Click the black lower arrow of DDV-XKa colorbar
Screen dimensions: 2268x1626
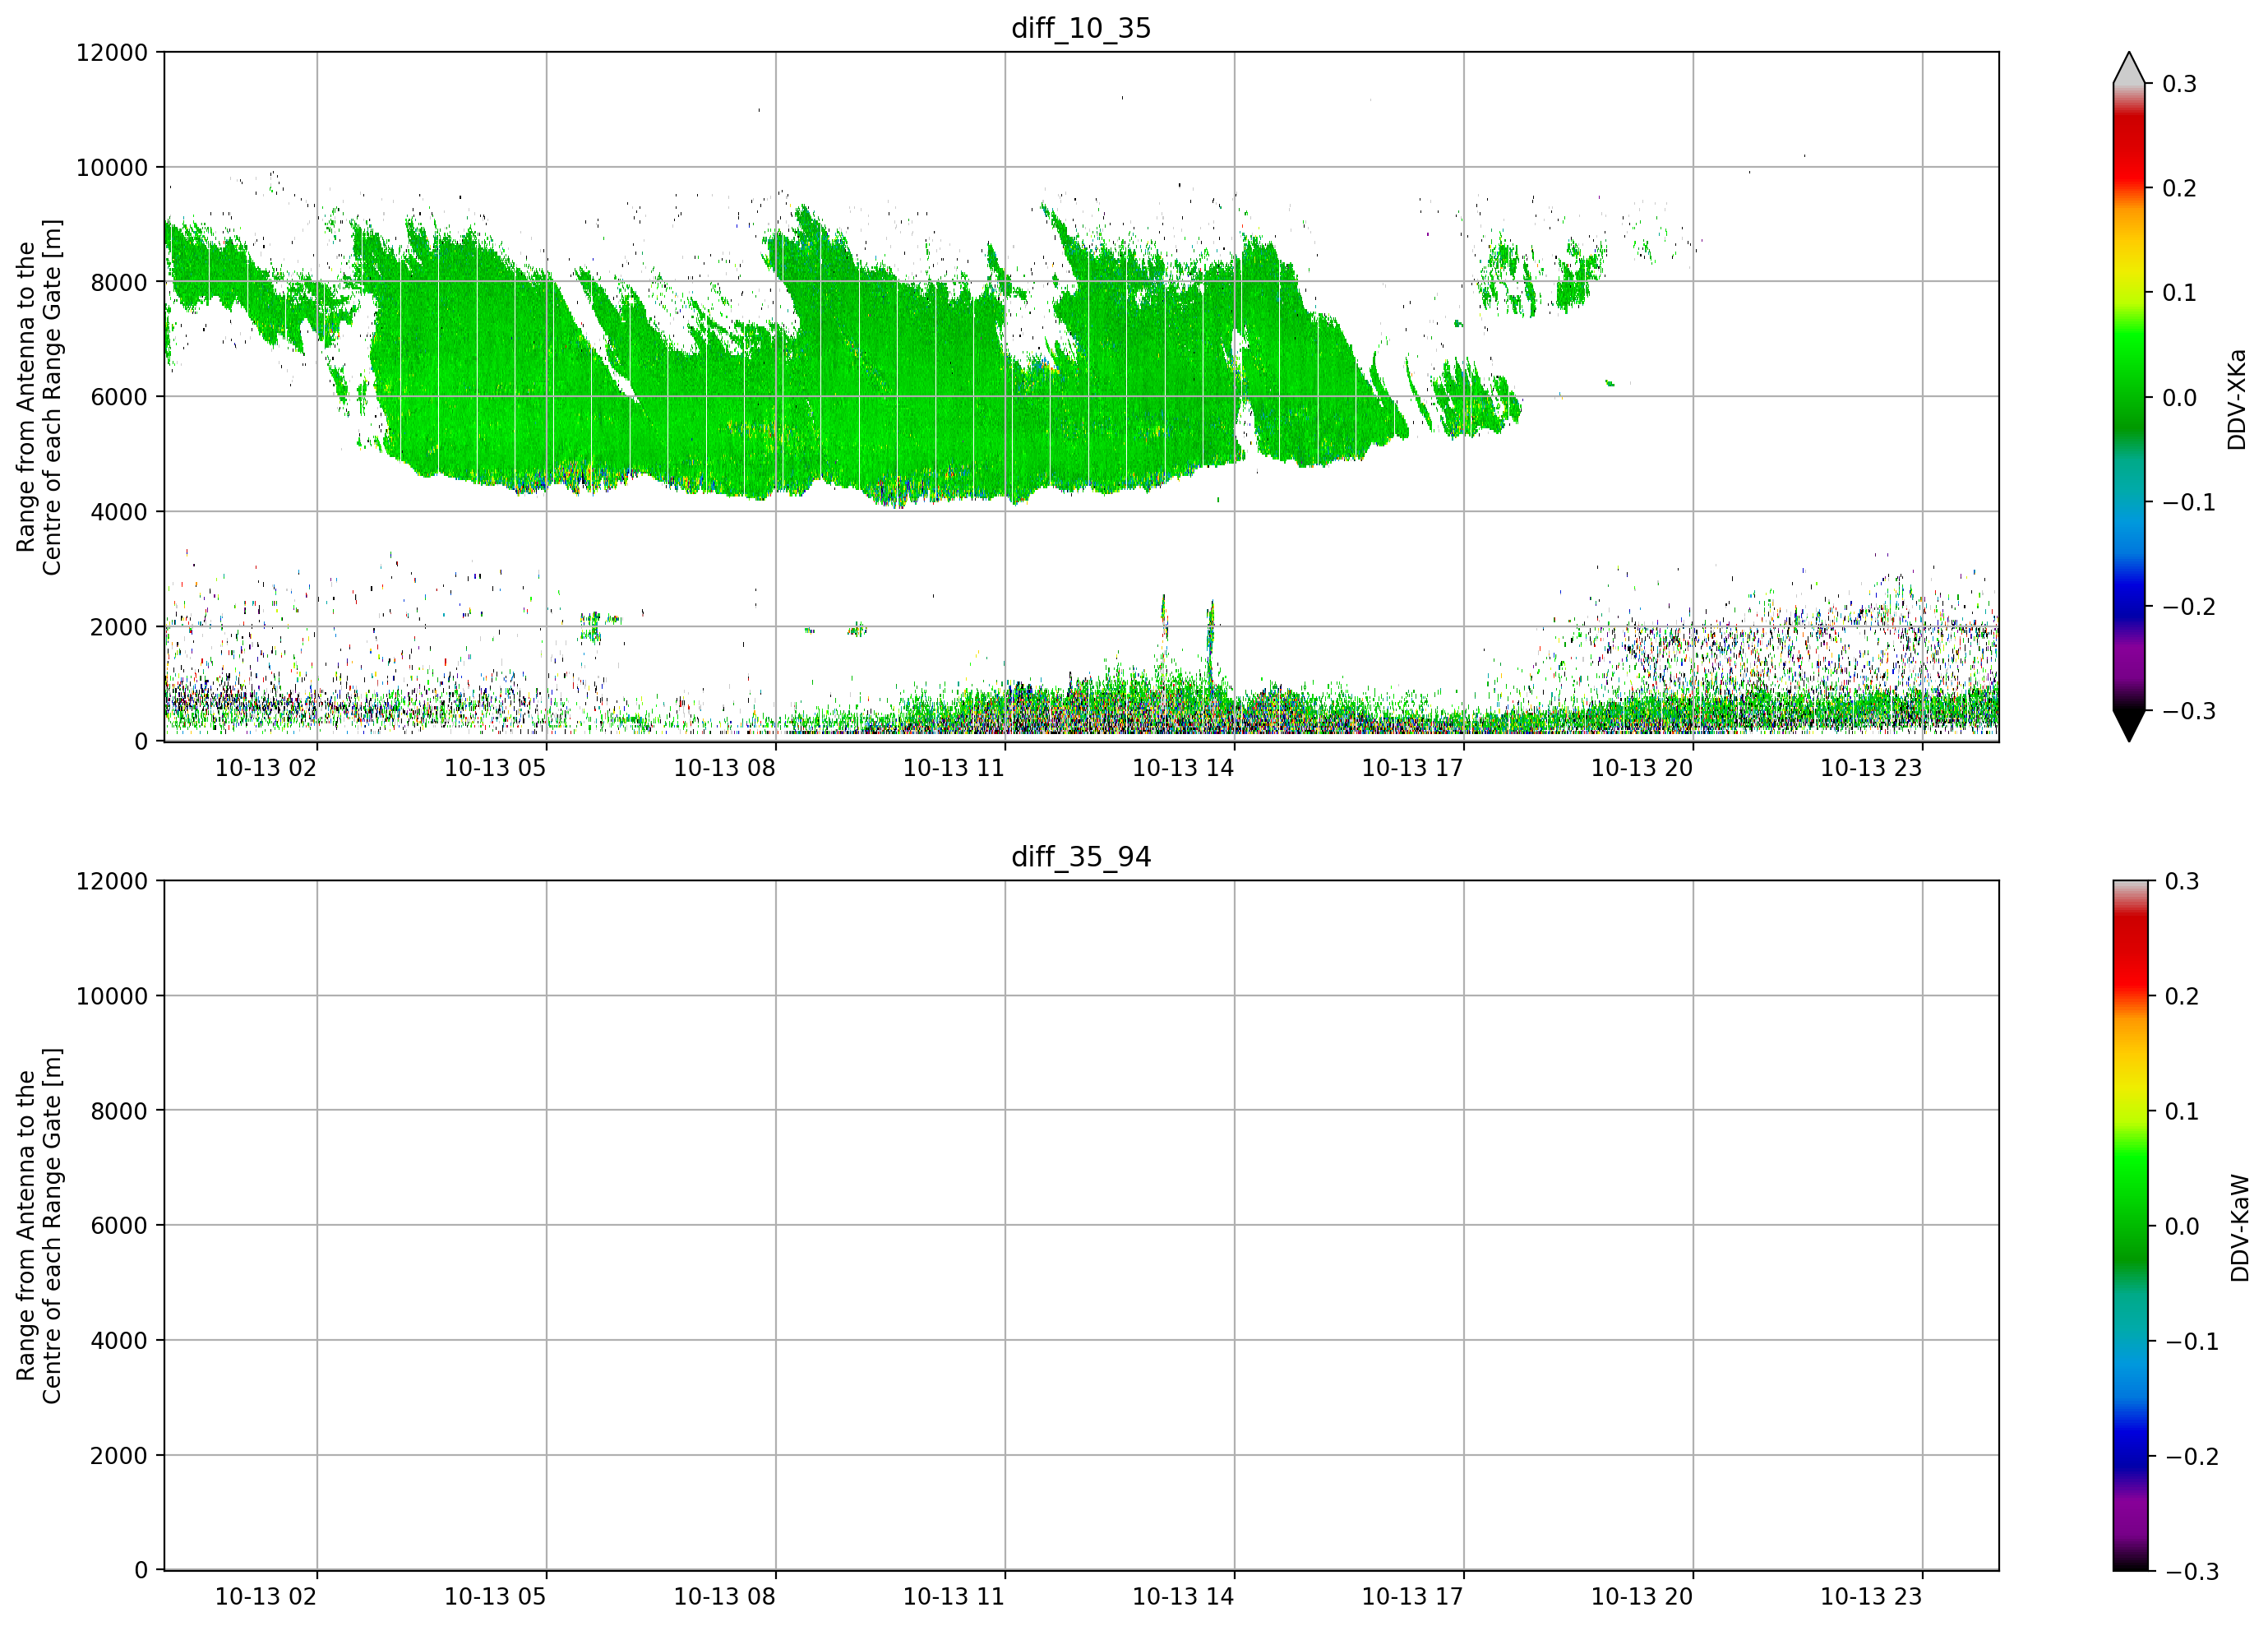pyautogui.click(x=2129, y=725)
